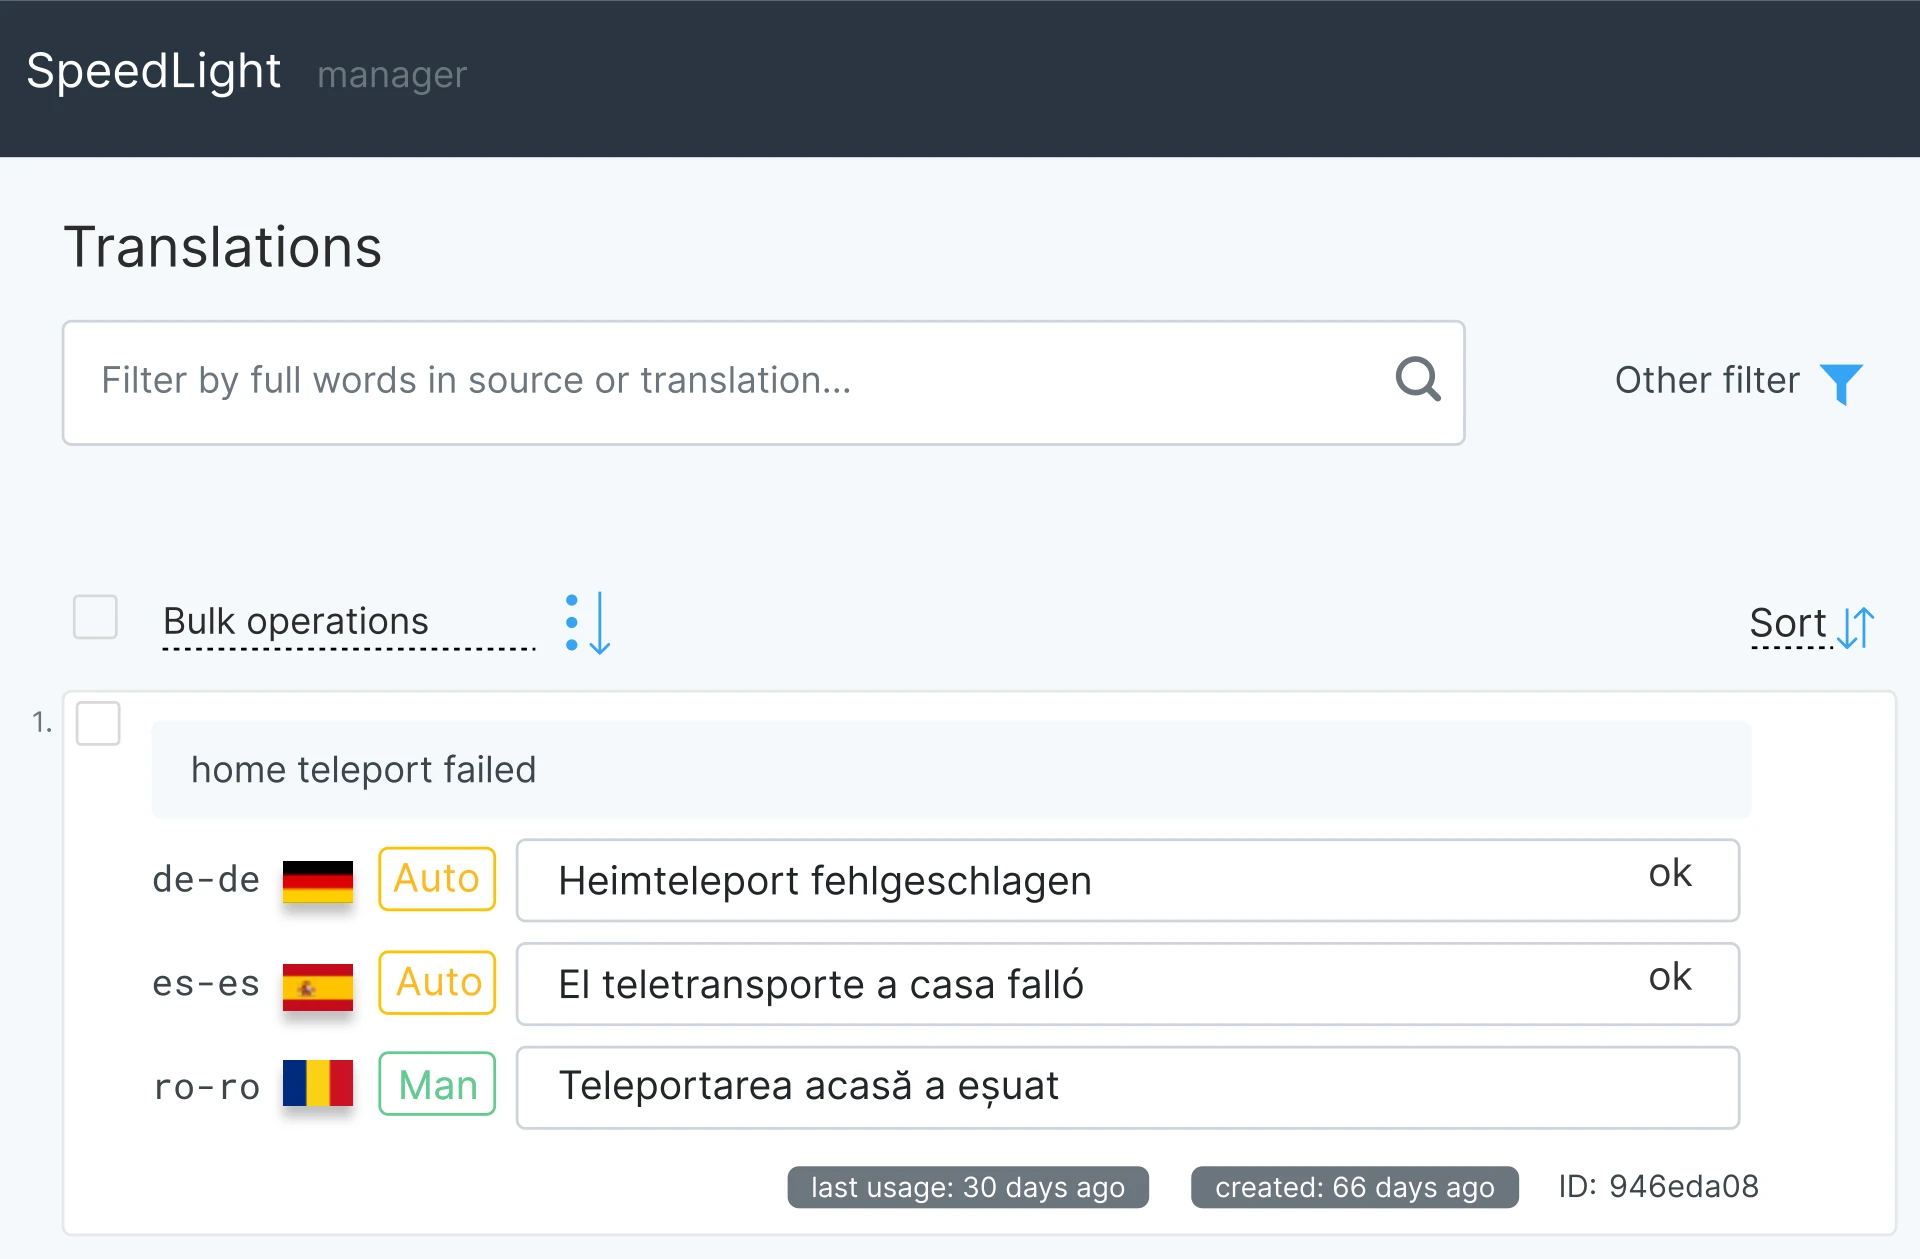This screenshot has width=1920, height=1259.
Task: Click the ok status on the de-de translation
Action: click(1671, 873)
